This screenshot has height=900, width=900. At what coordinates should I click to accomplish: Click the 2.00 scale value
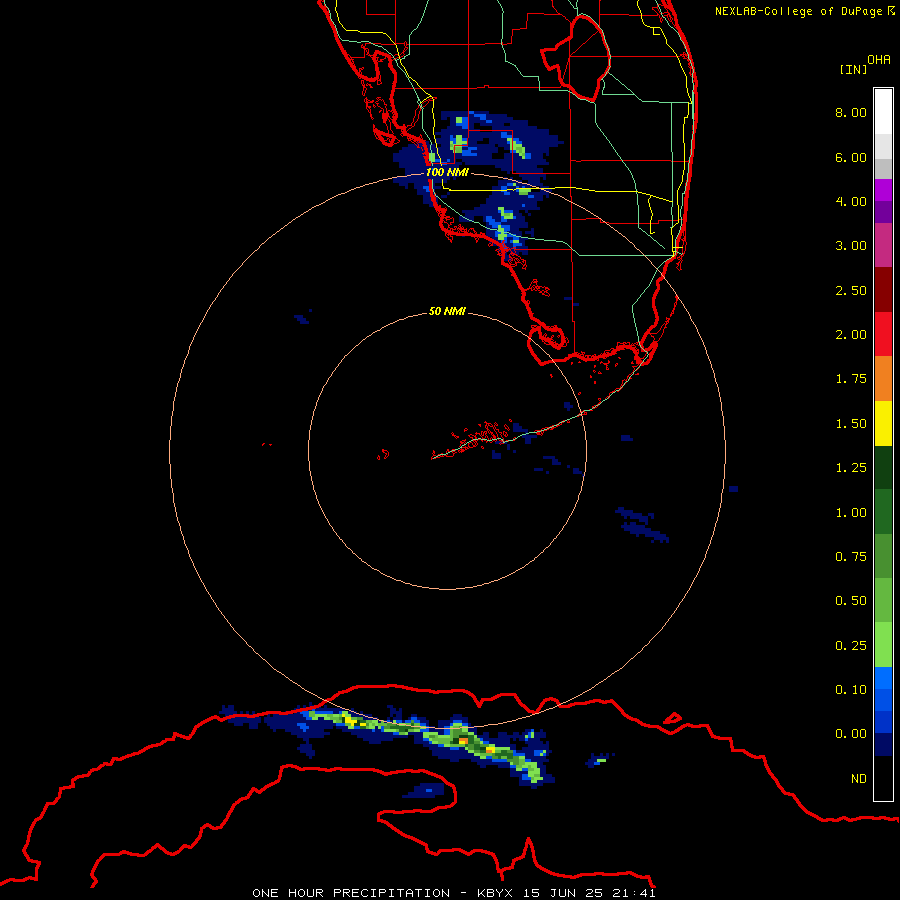coord(851,335)
